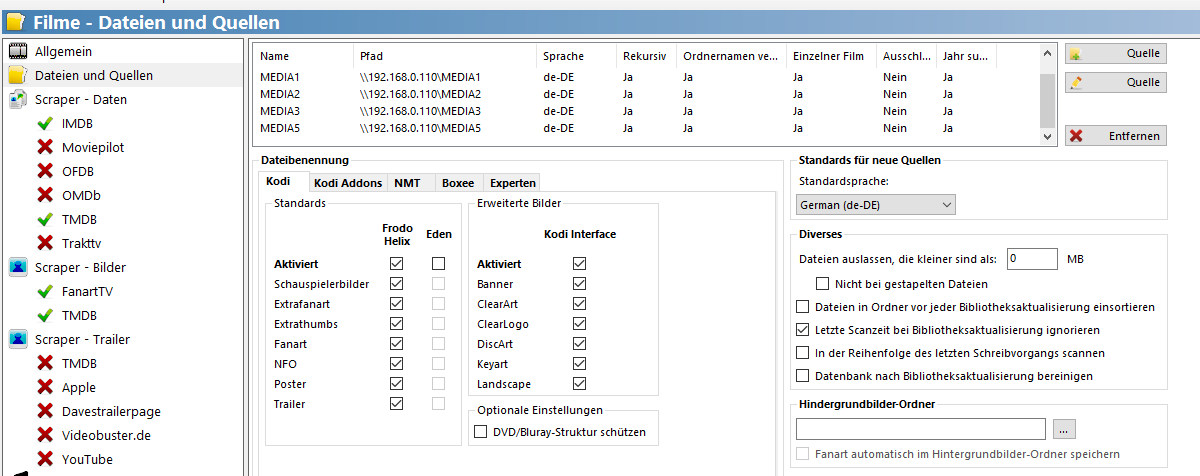Click the sources list scroll-down arrow
This screenshot has height=476, width=1200.
click(x=1047, y=136)
